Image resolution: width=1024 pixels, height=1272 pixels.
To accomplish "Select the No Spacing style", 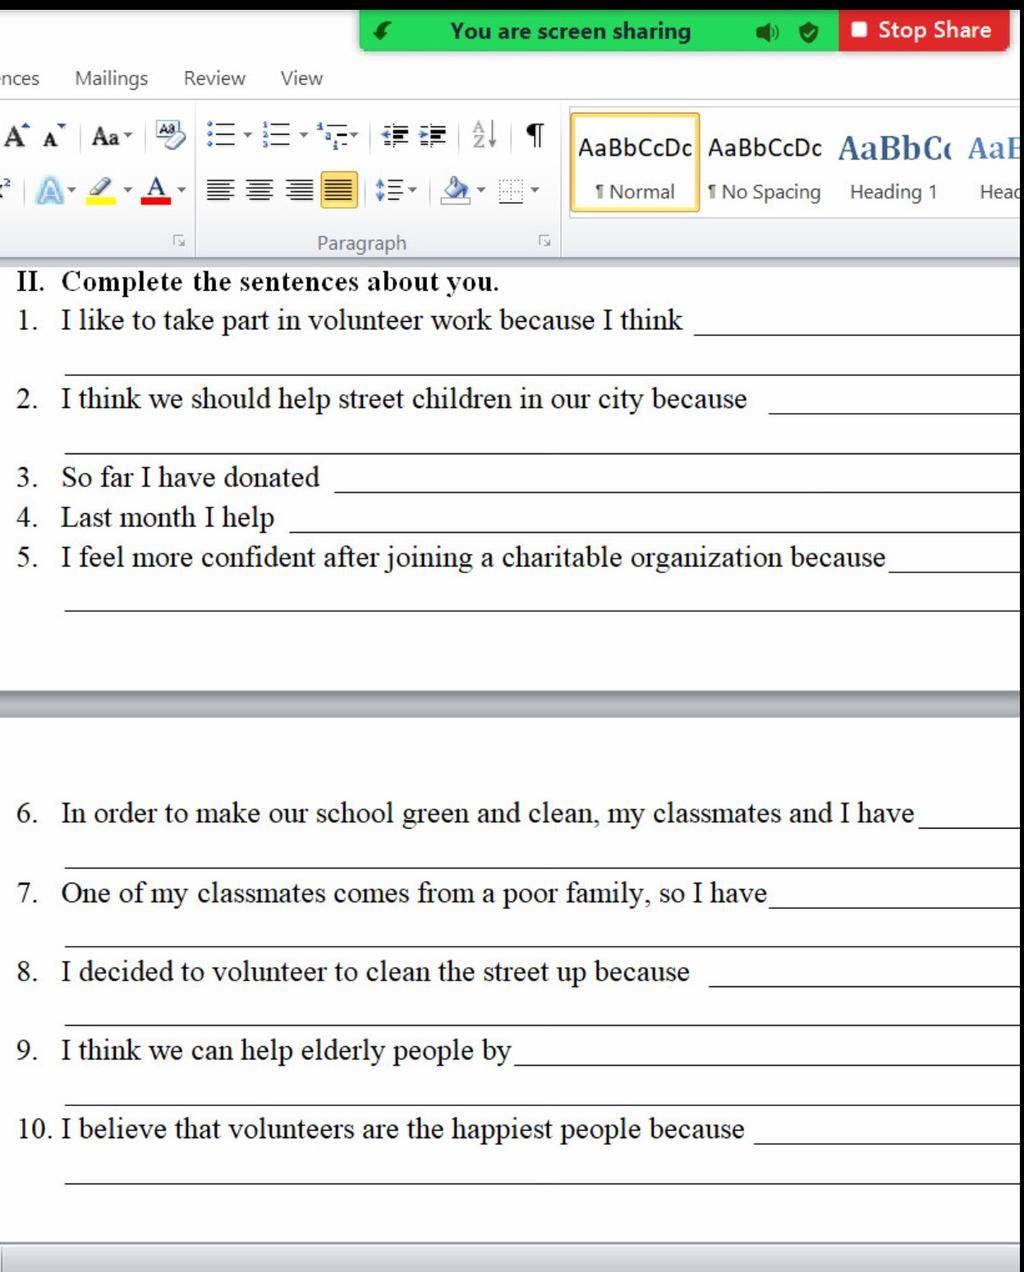I will [765, 163].
